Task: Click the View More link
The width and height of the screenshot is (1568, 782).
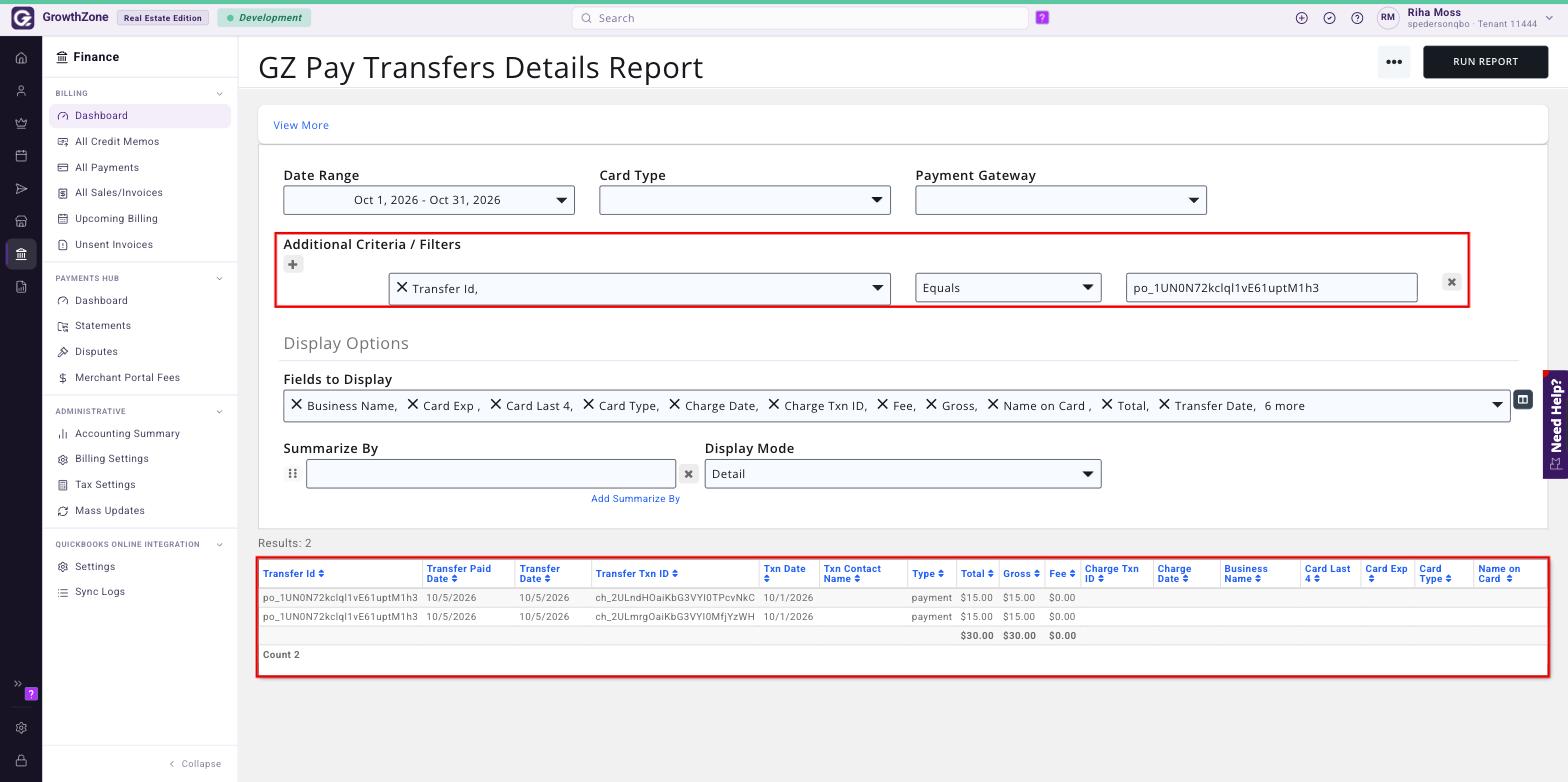Action: point(301,126)
